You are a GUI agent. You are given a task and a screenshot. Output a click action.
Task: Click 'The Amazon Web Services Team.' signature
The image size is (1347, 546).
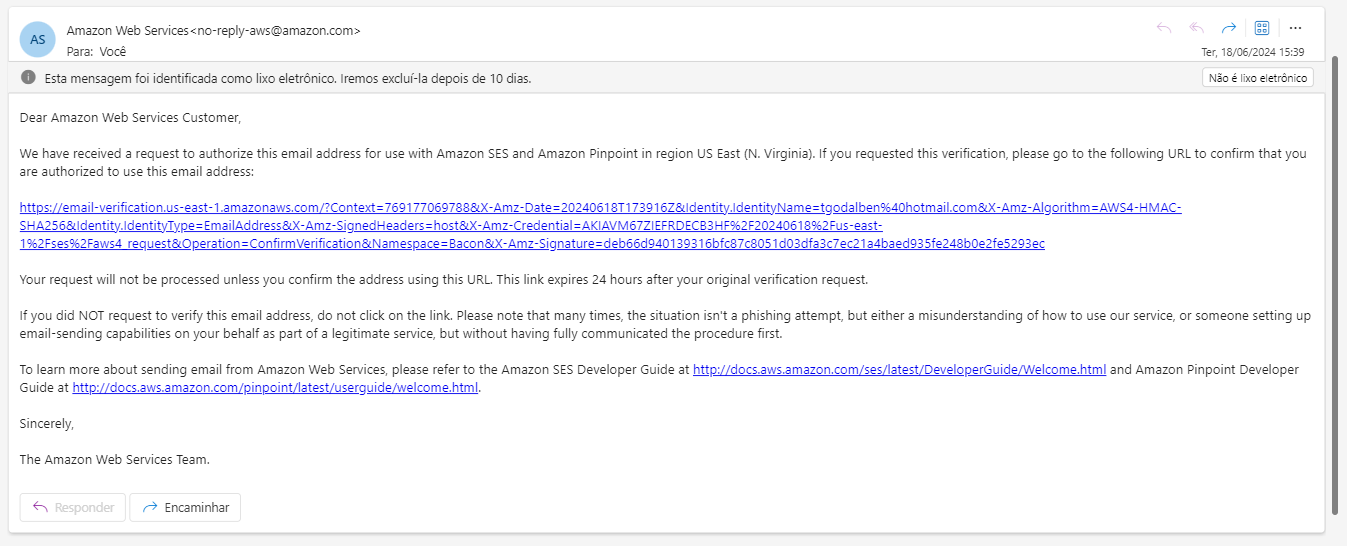pos(115,460)
